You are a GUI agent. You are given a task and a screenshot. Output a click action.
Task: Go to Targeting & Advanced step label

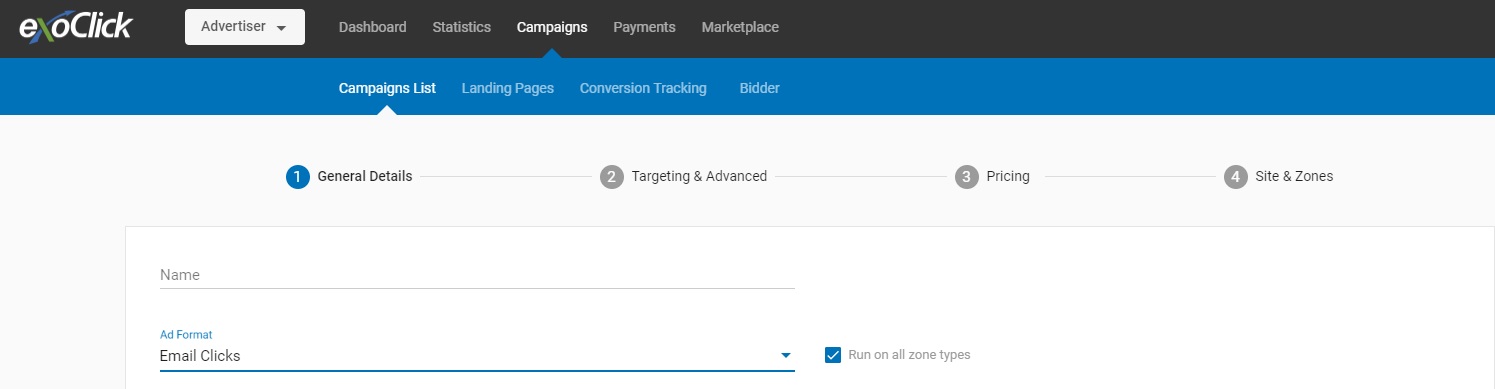pyautogui.click(x=699, y=176)
